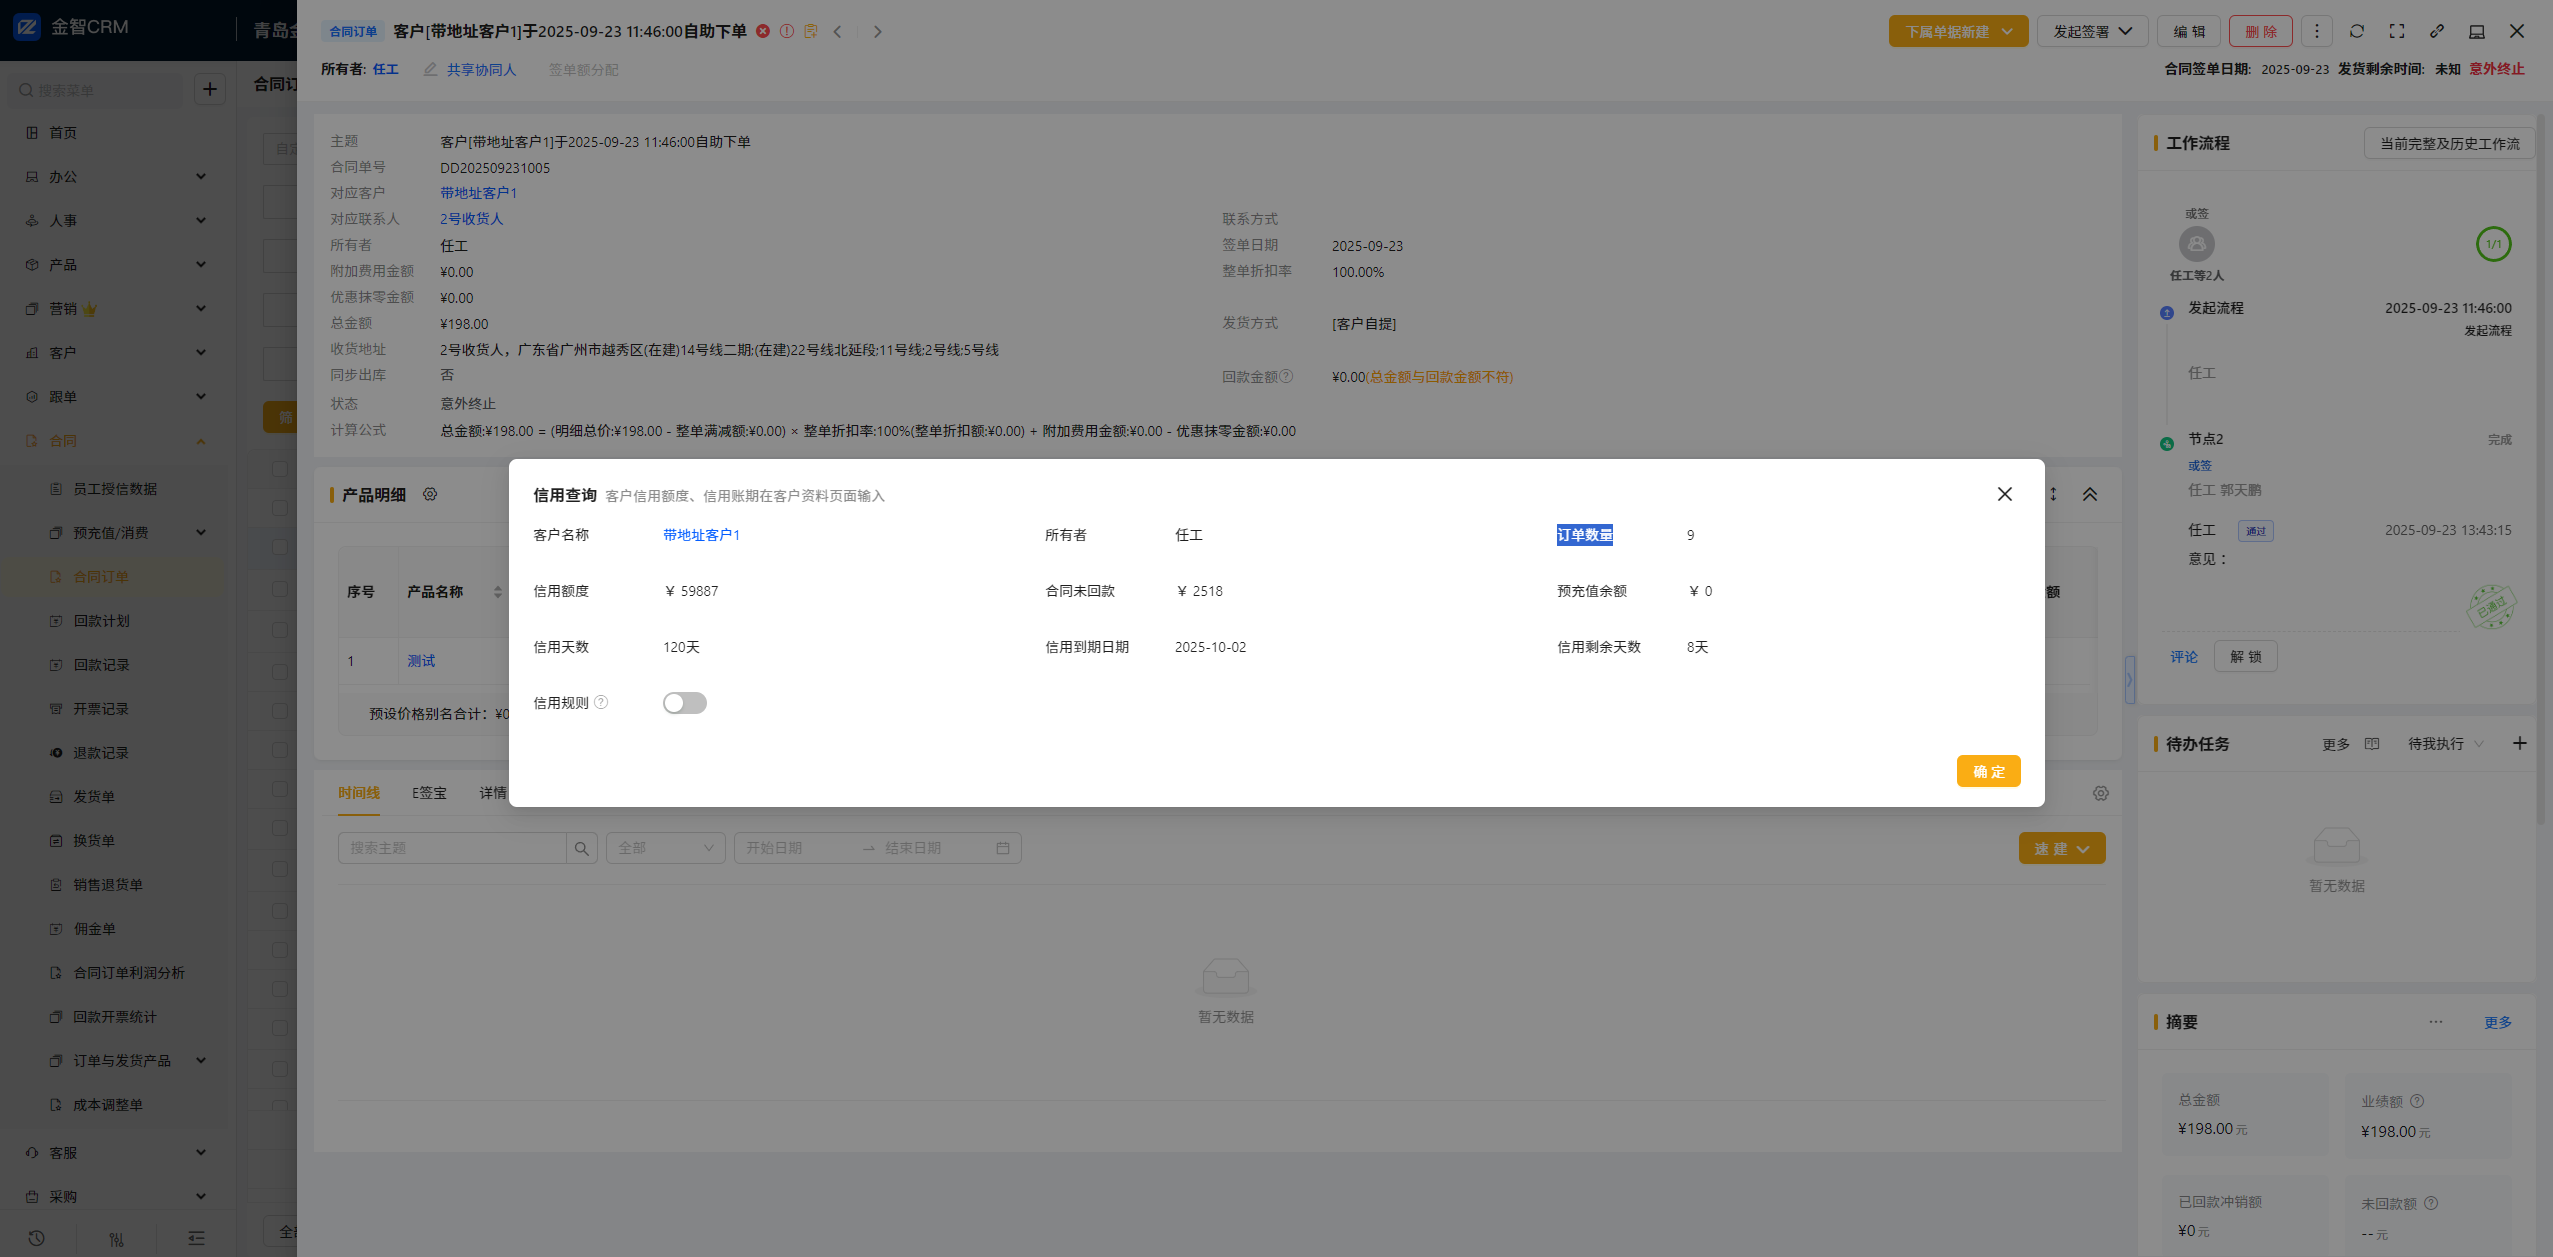
Task: Open the 发起签署 dropdown
Action: (2092, 31)
